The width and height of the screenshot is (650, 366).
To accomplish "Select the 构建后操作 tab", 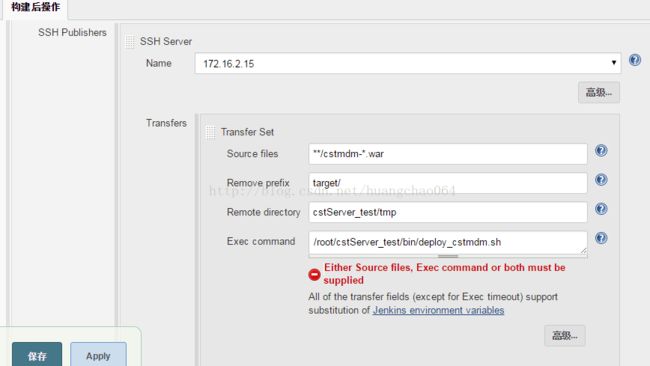I will coord(35,7).
